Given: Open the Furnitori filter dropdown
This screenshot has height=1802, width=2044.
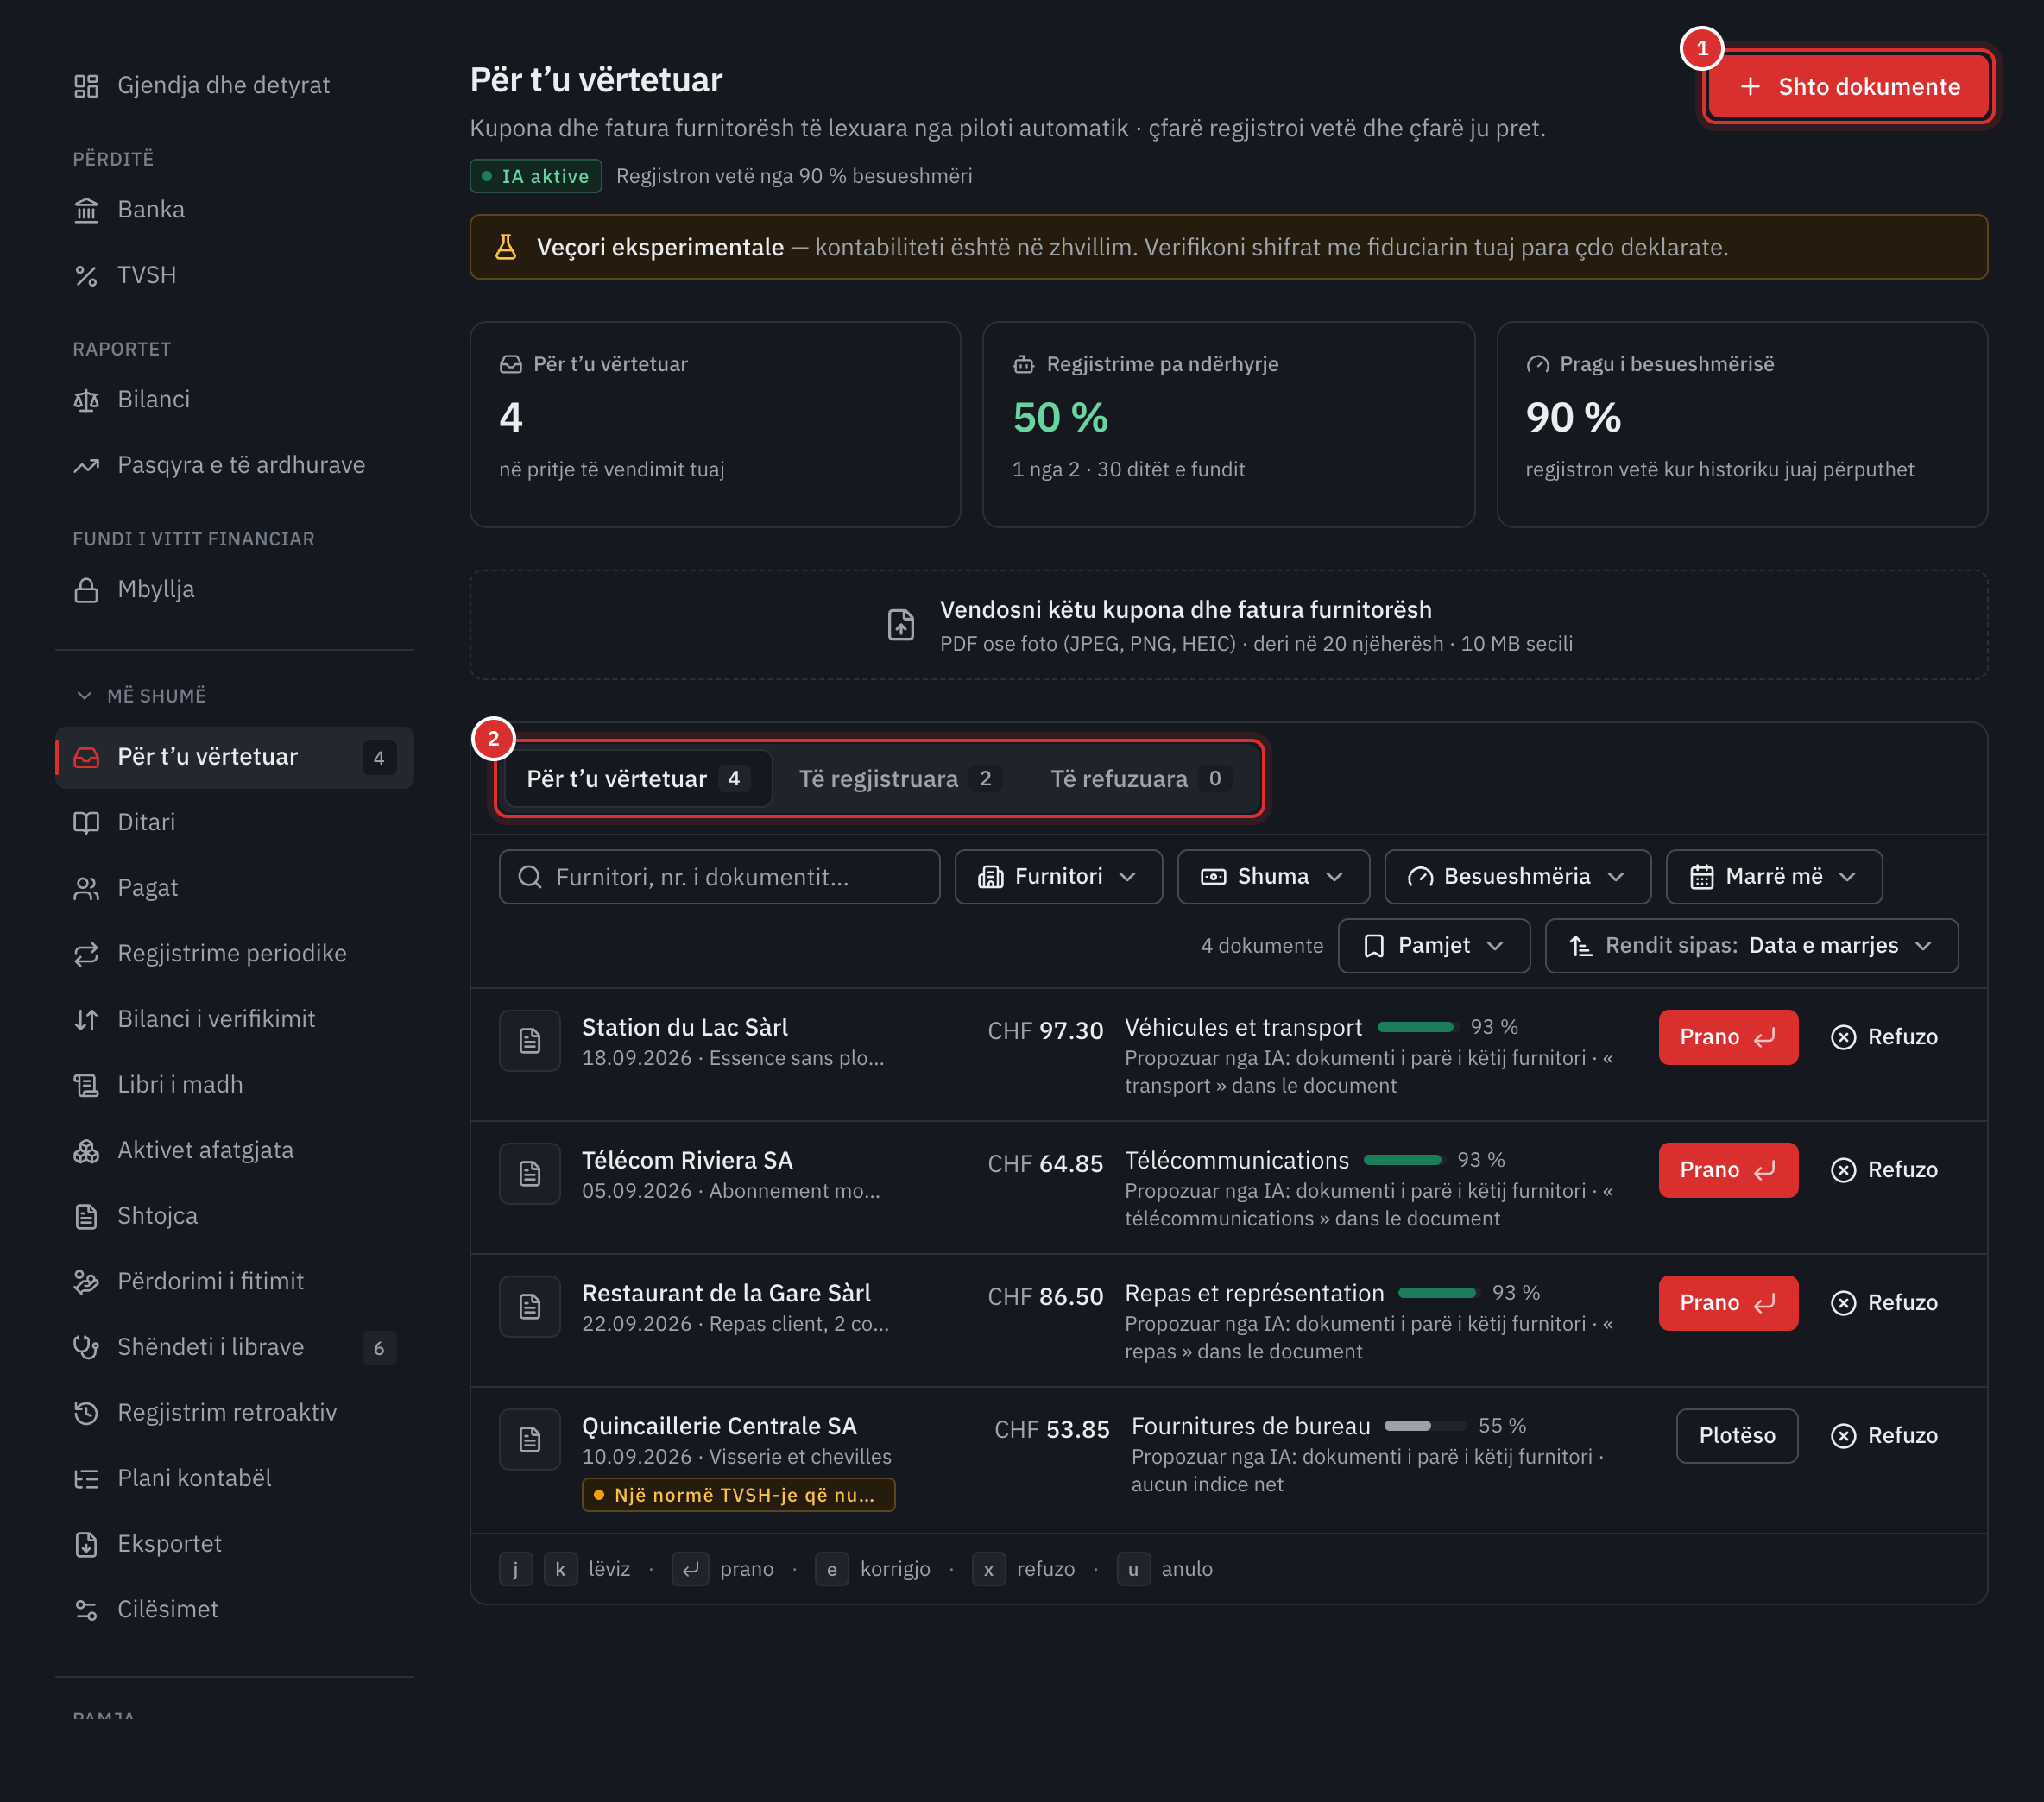Looking at the screenshot, I should pos(1058,877).
